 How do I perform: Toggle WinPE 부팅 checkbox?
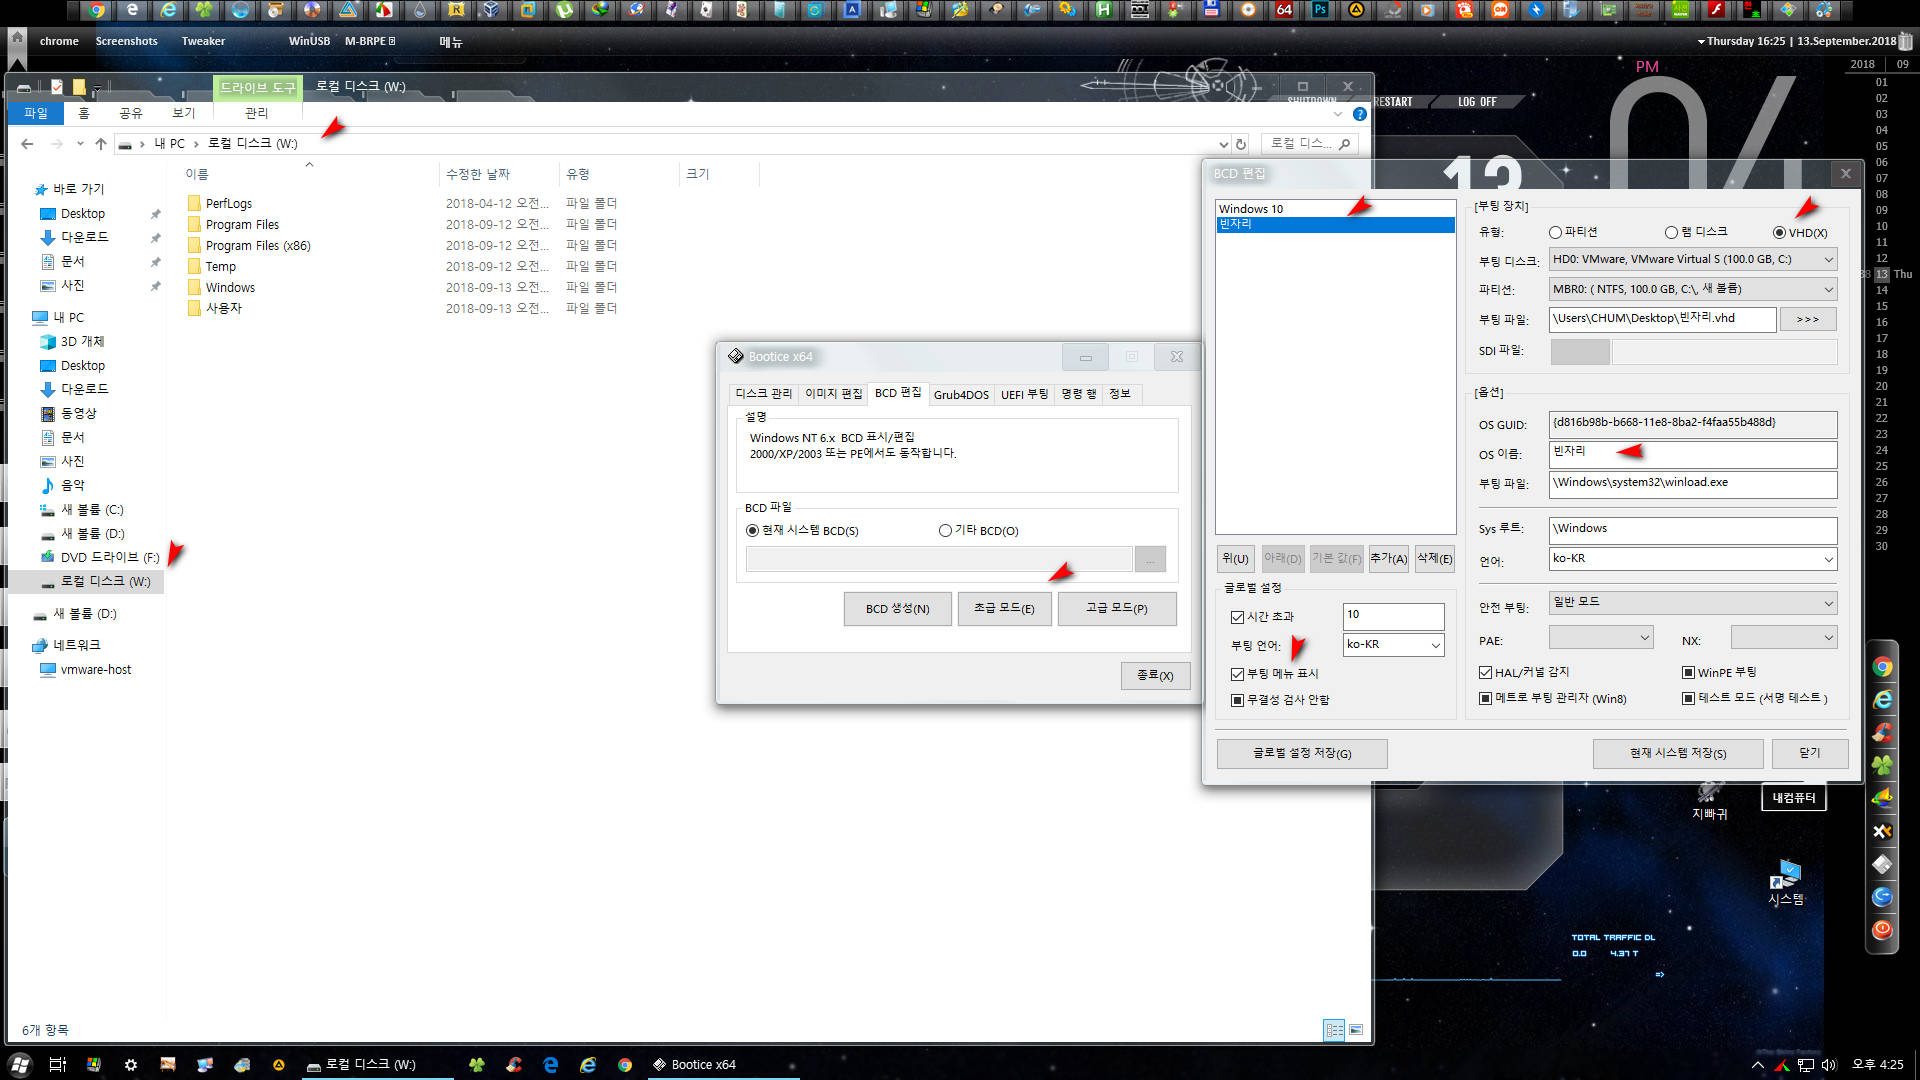coord(1688,672)
